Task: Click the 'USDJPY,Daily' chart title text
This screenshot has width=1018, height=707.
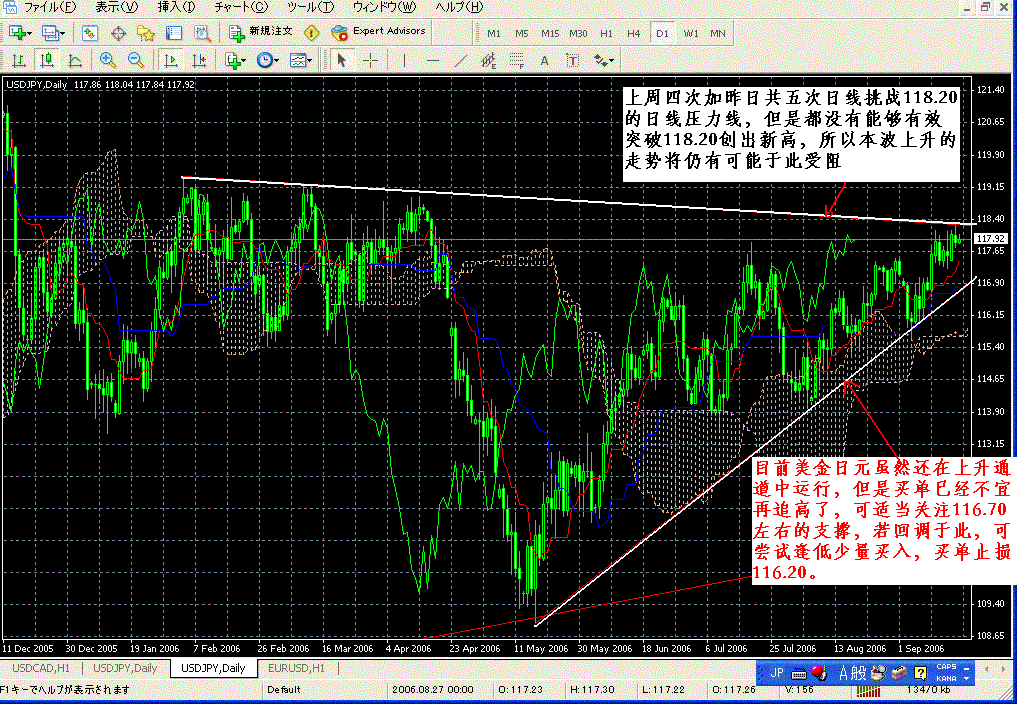Action: pos(37,84)
